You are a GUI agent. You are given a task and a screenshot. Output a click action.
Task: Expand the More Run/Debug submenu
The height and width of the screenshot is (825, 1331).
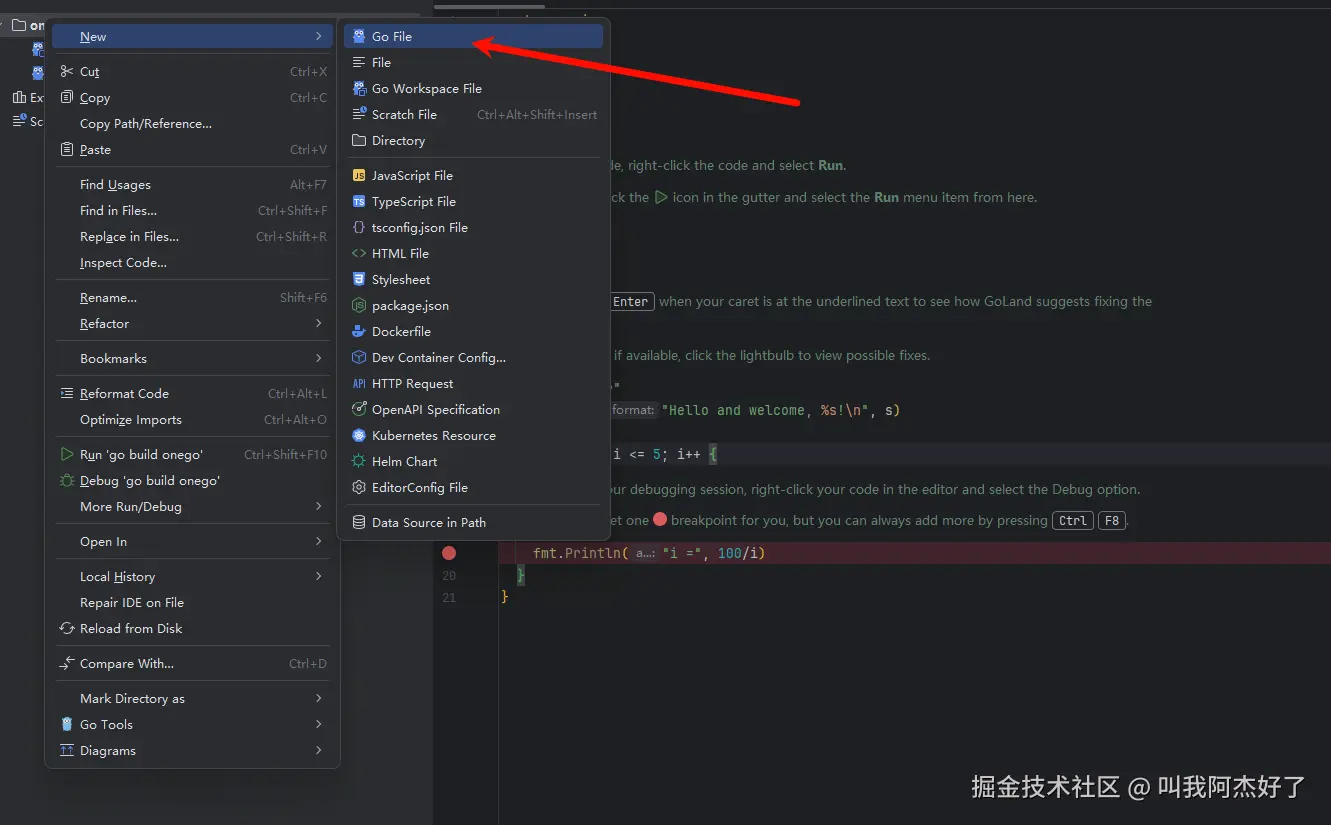(319, 506)
